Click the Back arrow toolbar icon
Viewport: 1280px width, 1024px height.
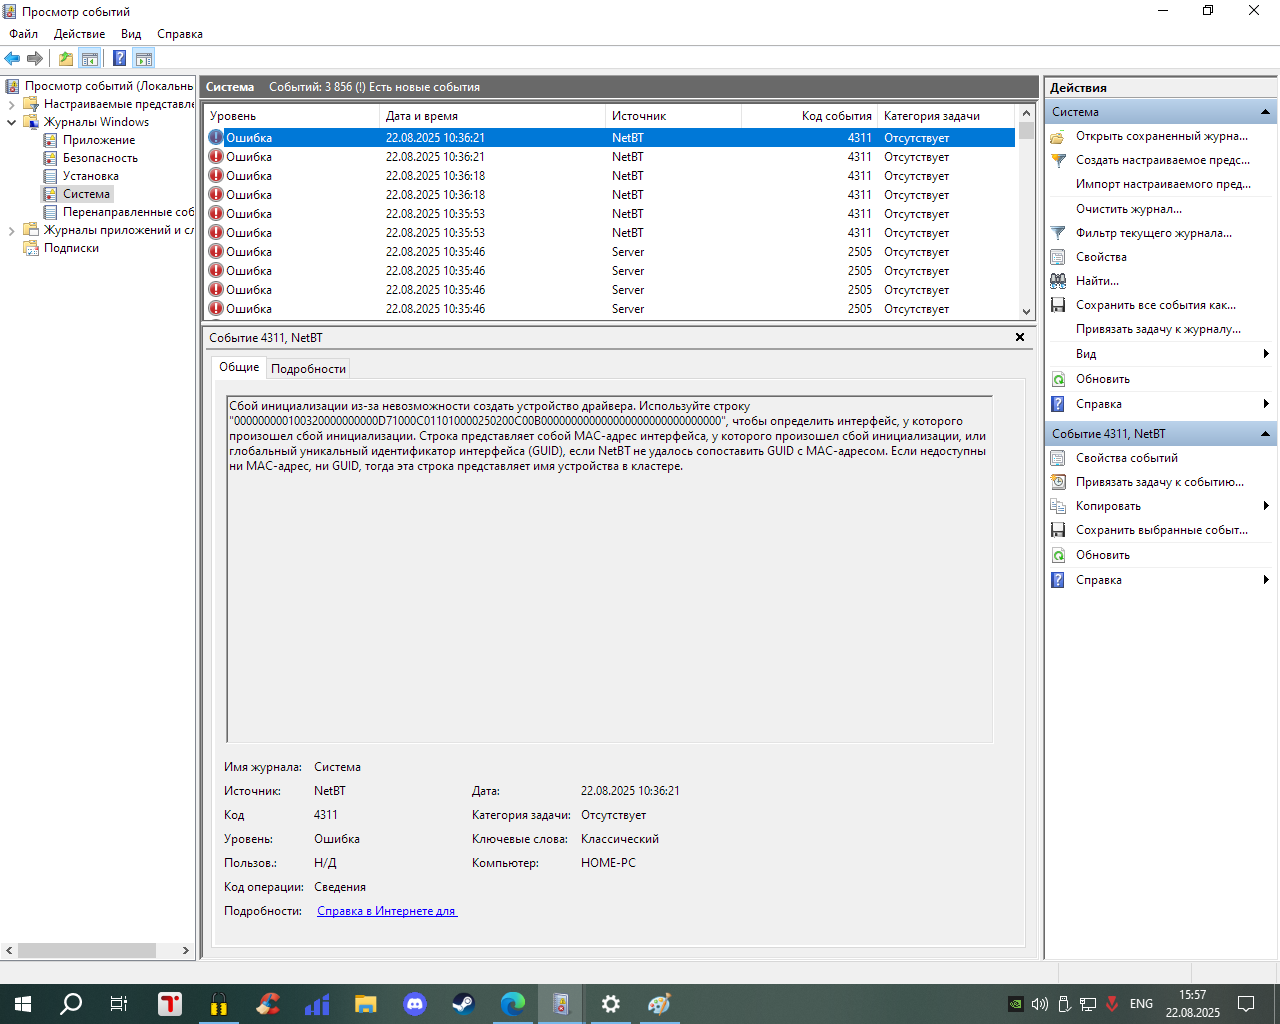pos(12,59)
